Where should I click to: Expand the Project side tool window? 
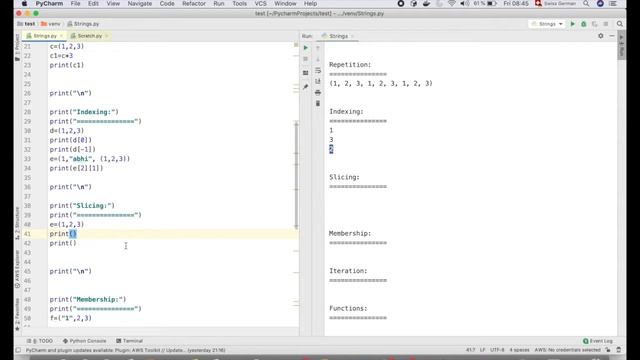tap(17, 47)
